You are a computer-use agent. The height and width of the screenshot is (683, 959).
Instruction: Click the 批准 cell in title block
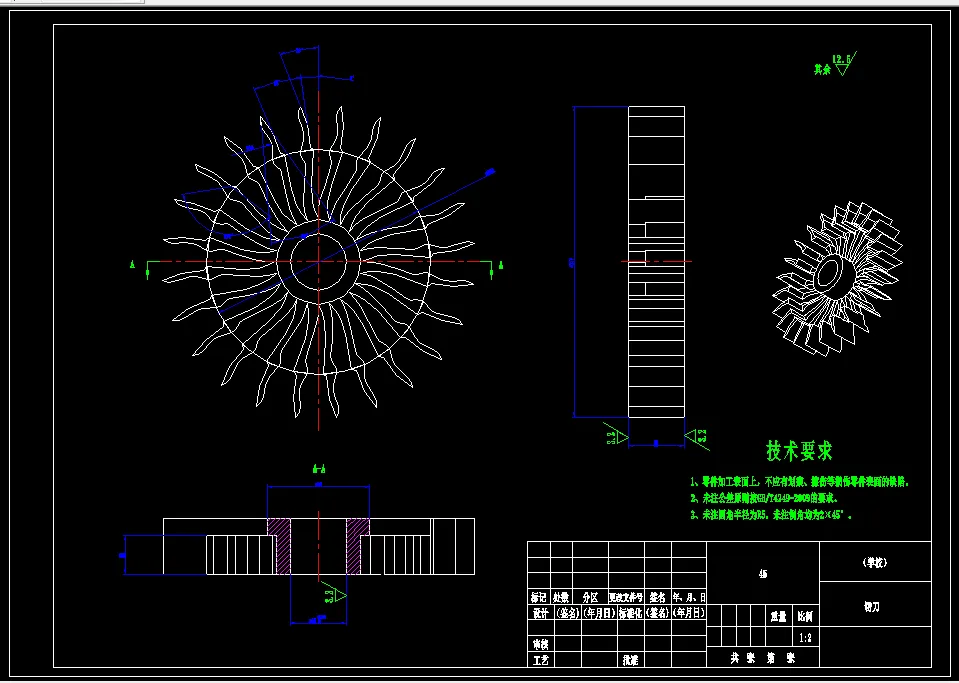(631, 660)
